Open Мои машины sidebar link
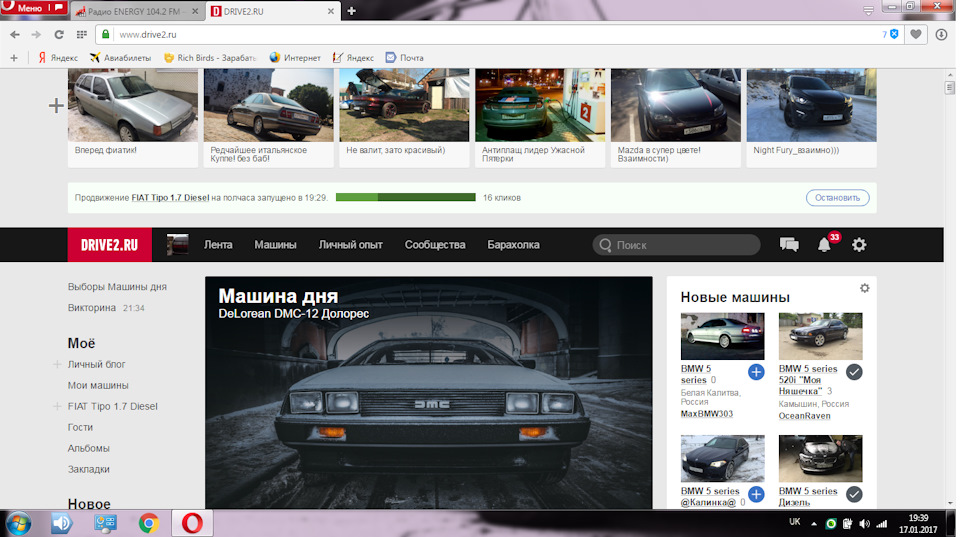 pyautogui.click(x=98, y=385)
